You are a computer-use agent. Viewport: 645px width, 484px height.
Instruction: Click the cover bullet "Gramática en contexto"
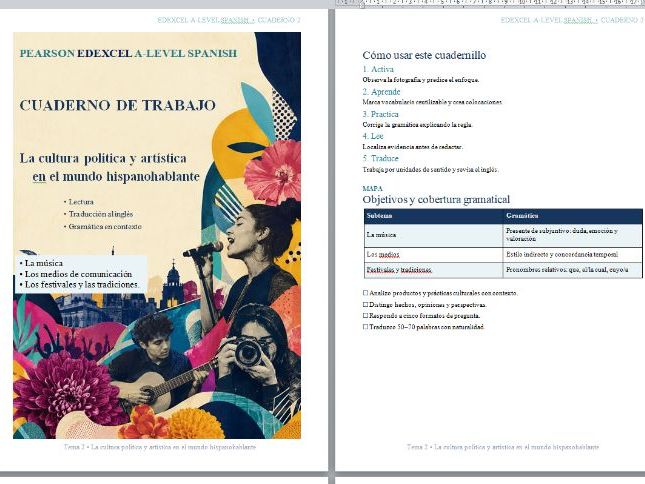coord(105,227)
